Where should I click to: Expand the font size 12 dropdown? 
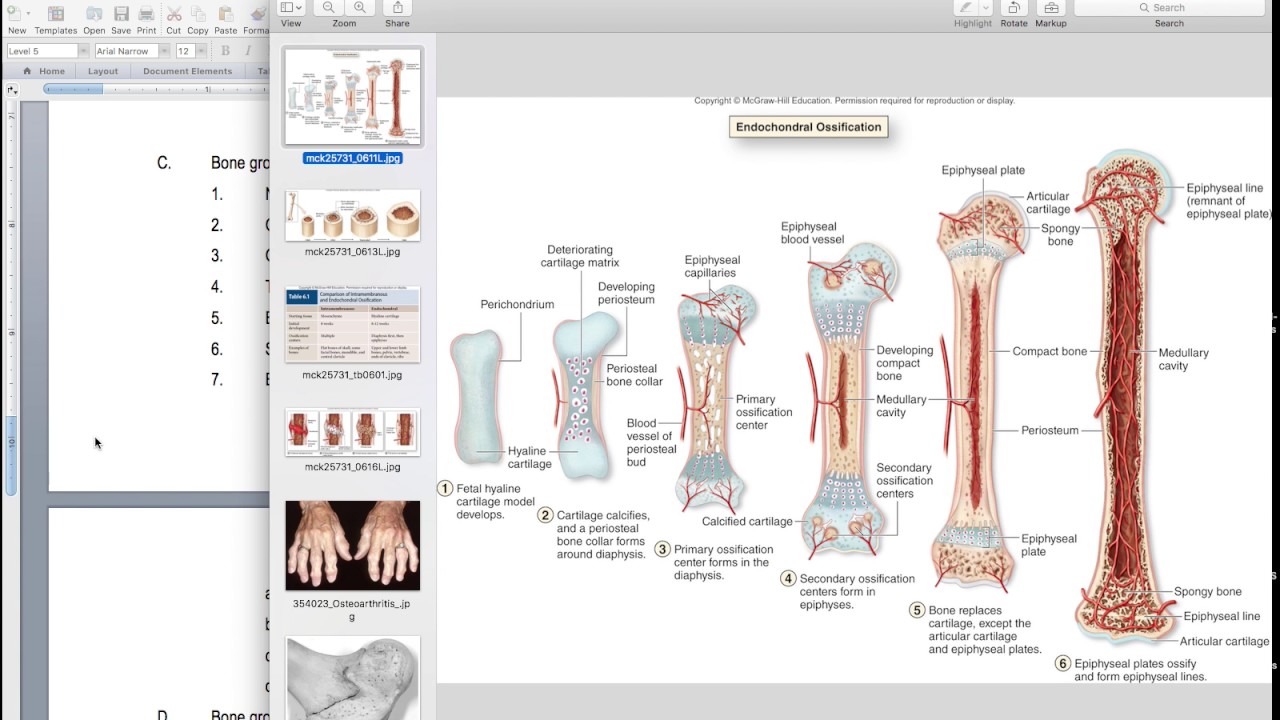(201, 51)
